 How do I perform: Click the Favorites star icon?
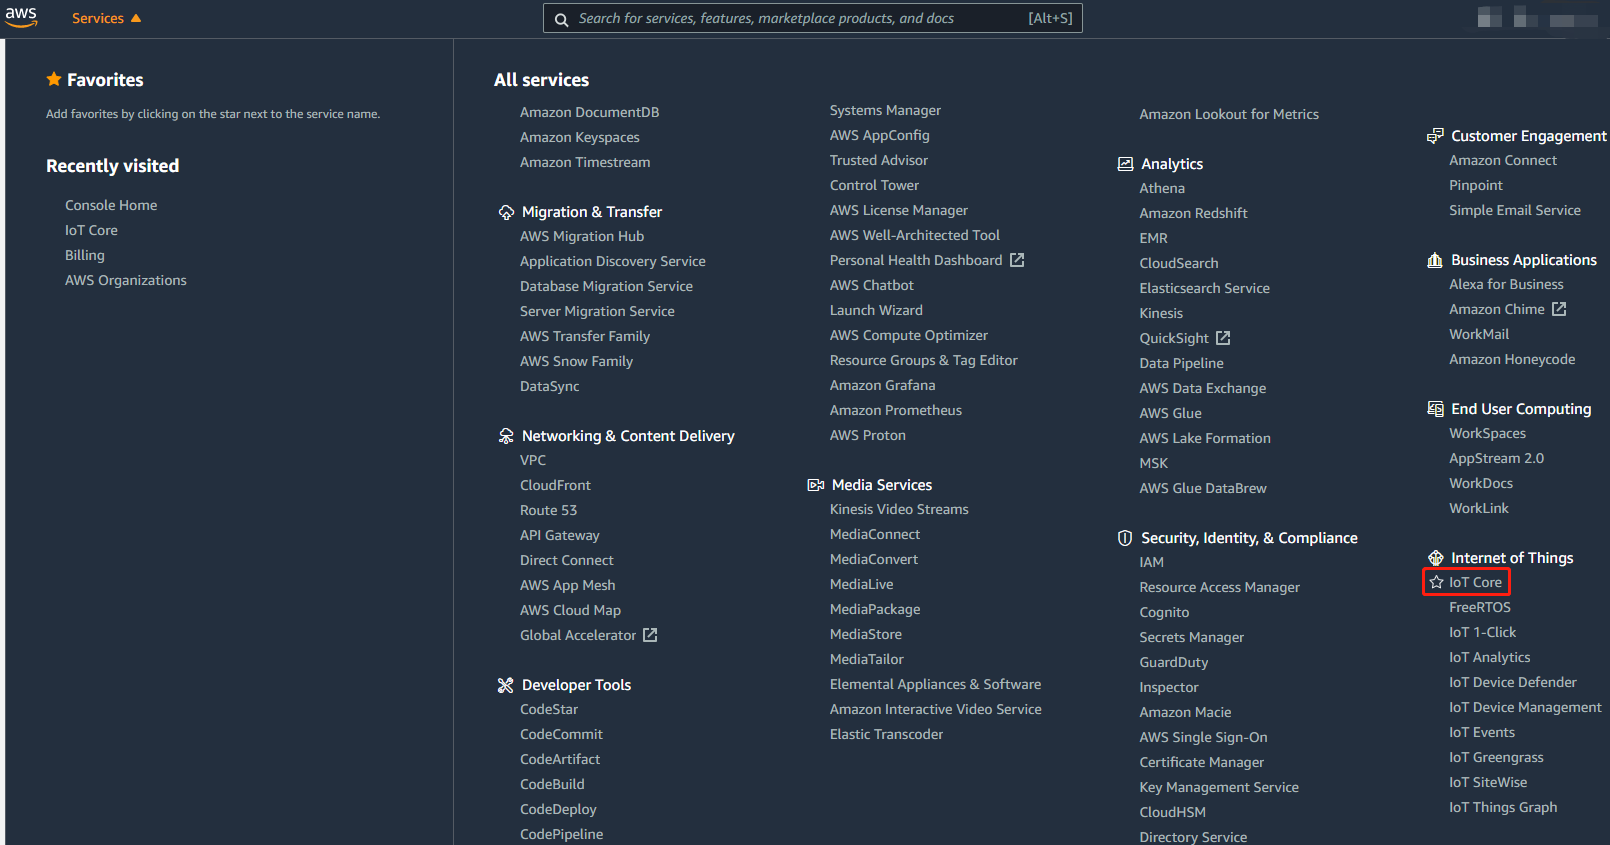[54, 79]
